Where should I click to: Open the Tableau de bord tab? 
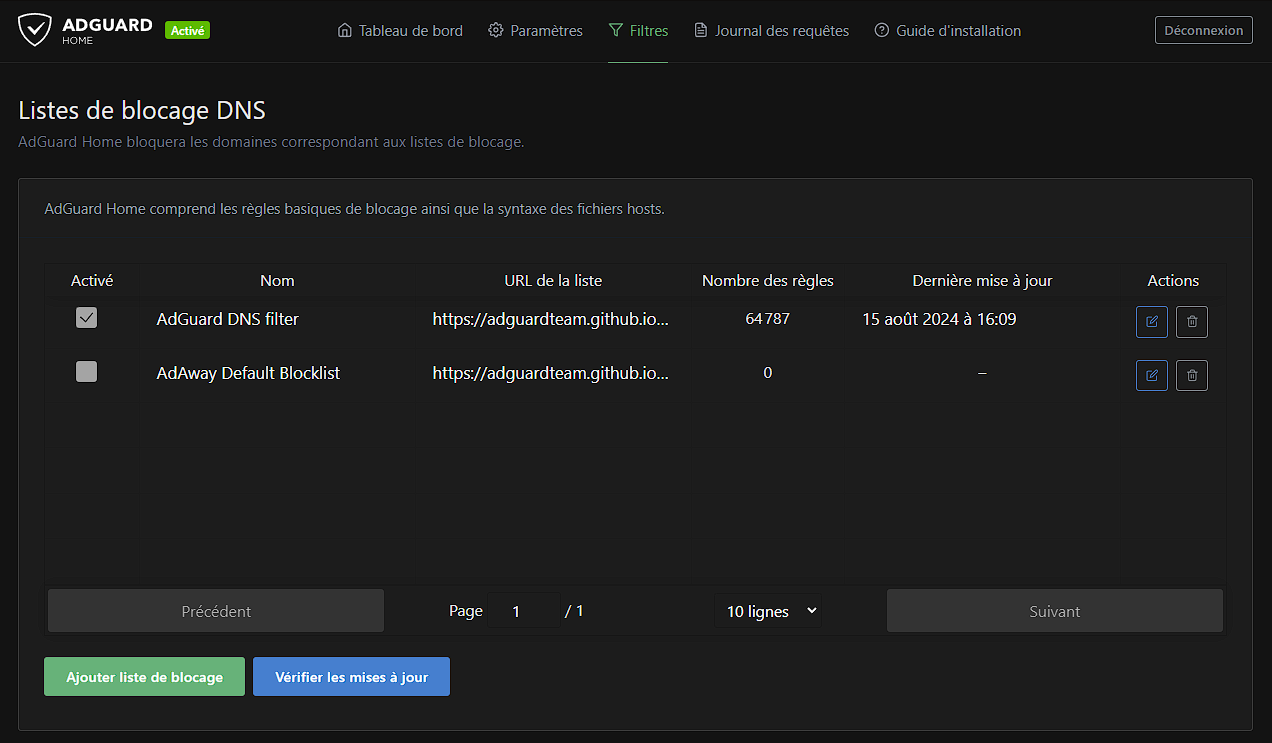pyautogui.click(x=400, y=31)
